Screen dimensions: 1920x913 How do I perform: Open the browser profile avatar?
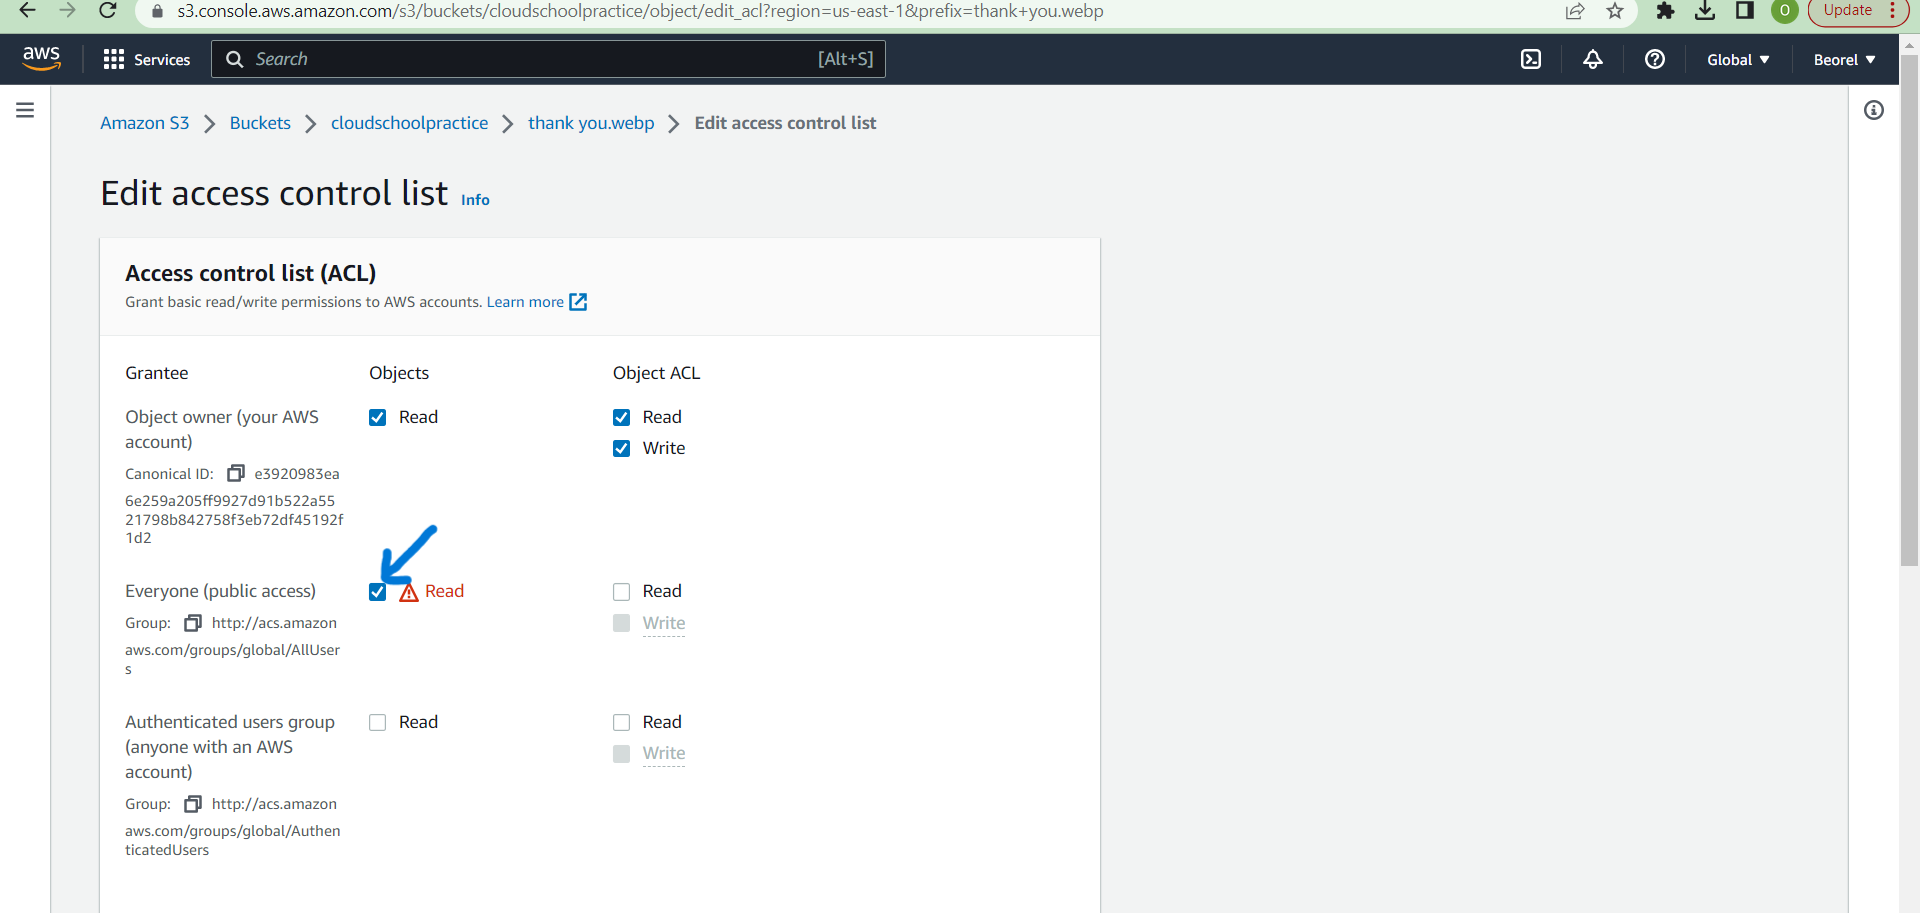(x=1785, y=11)
